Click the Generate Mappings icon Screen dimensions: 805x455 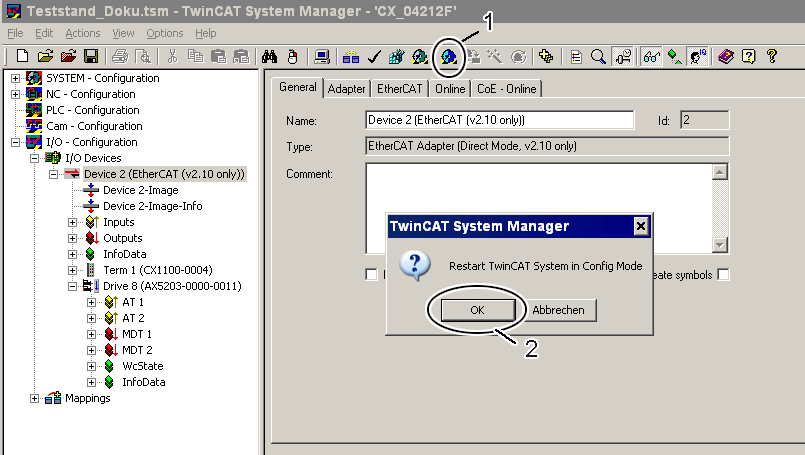tap(351, 56)
